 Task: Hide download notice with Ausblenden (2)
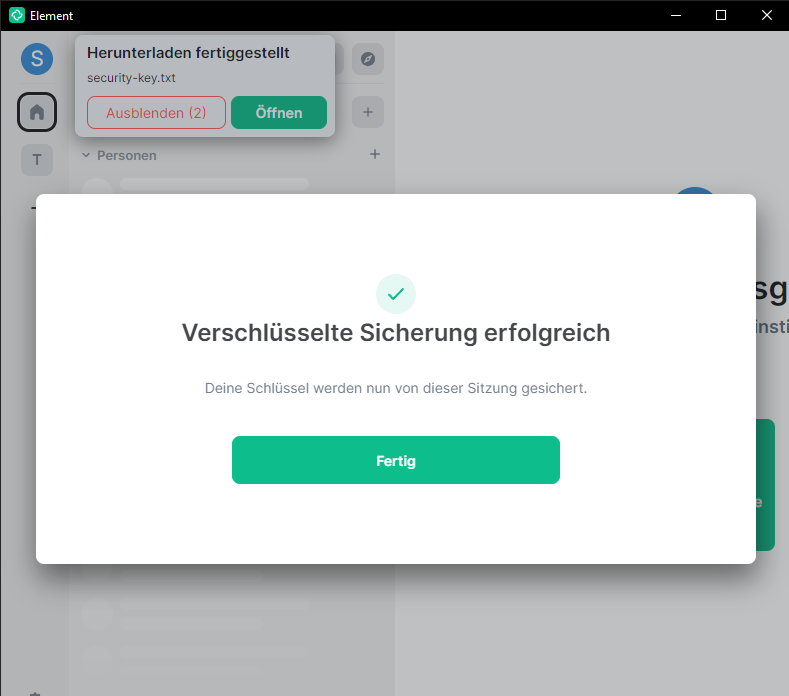tap(156, 113)
